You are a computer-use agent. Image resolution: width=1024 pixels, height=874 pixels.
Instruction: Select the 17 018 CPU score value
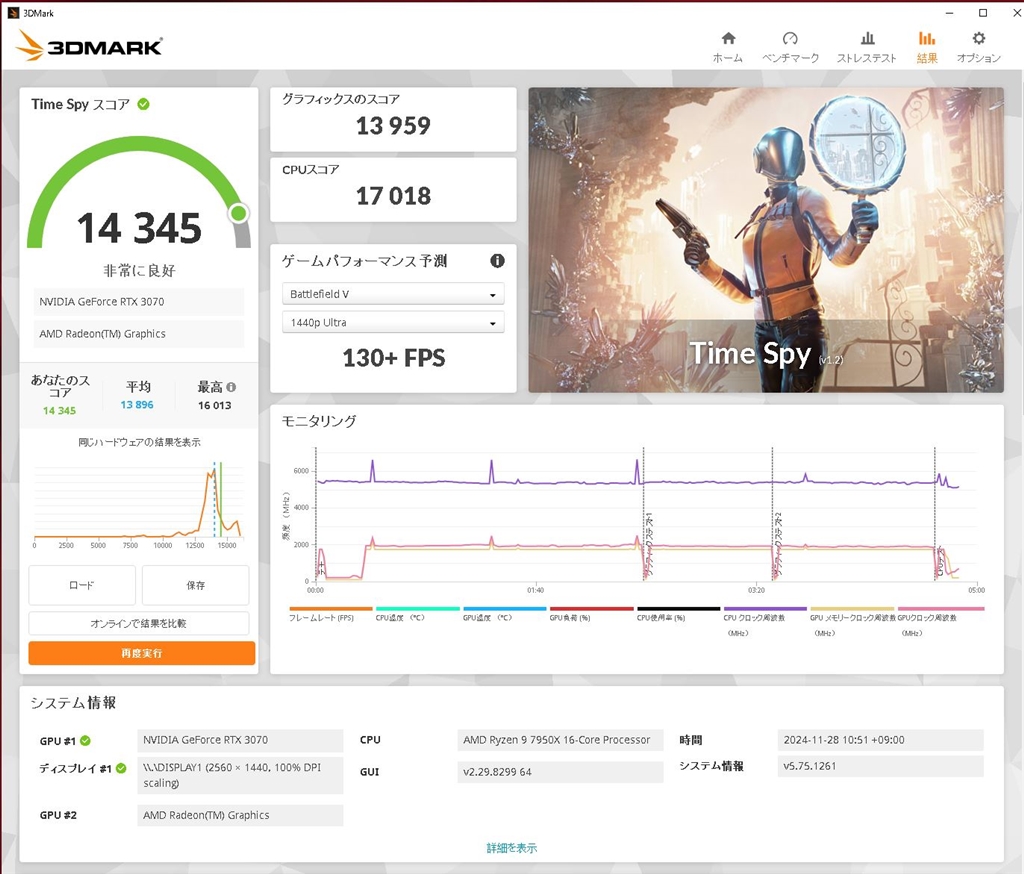[393, 196]
